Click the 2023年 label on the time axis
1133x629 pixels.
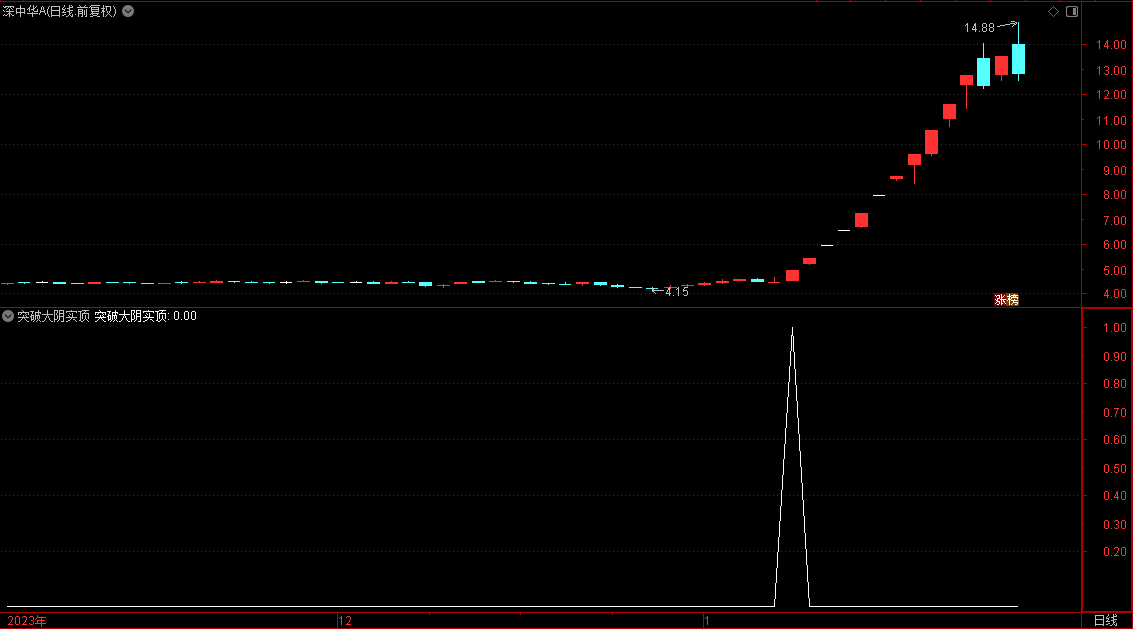tap(27, 620)
